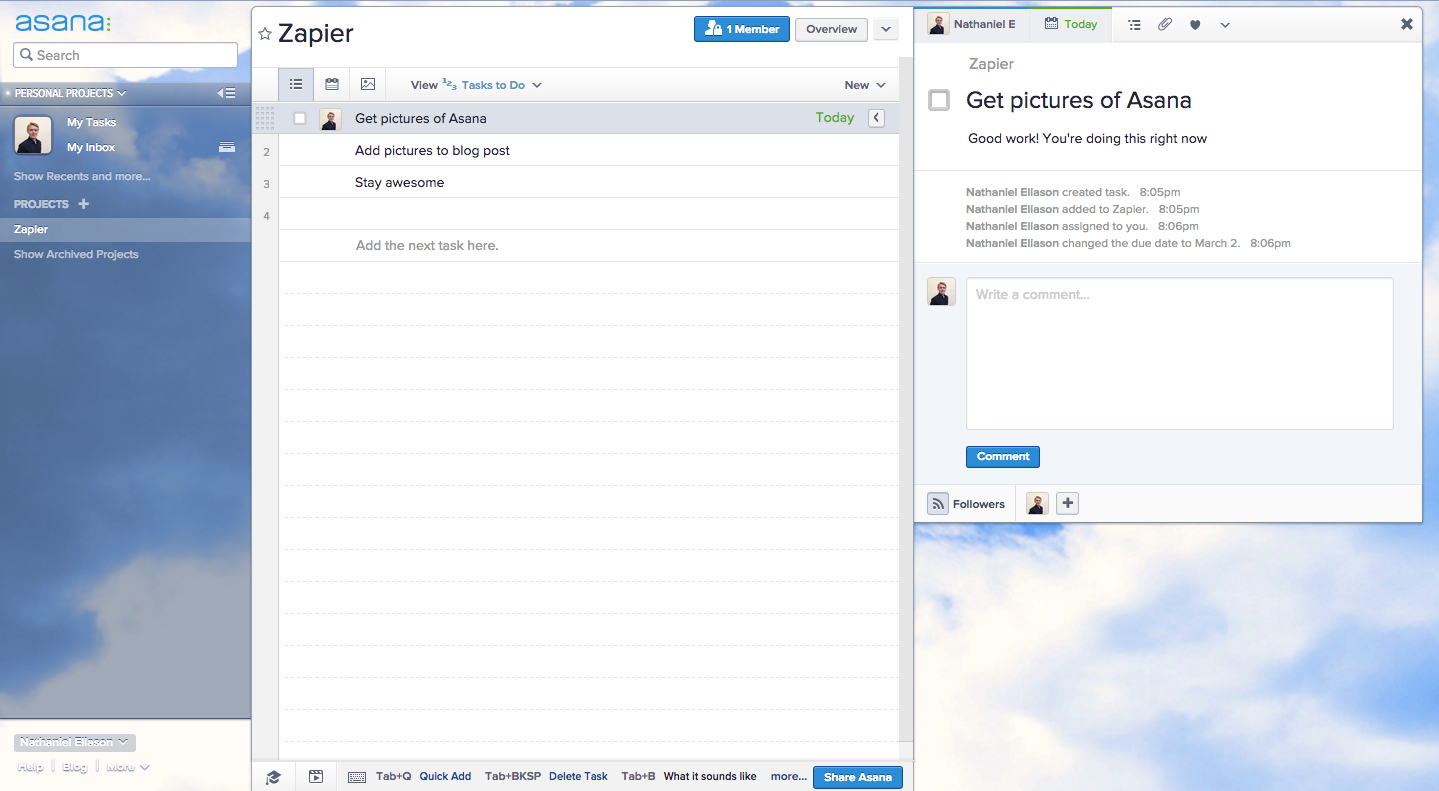This screenshot has height=791, width=1439.
Task: Select task Add pictures to blog post
Action: tap(432, 150)
